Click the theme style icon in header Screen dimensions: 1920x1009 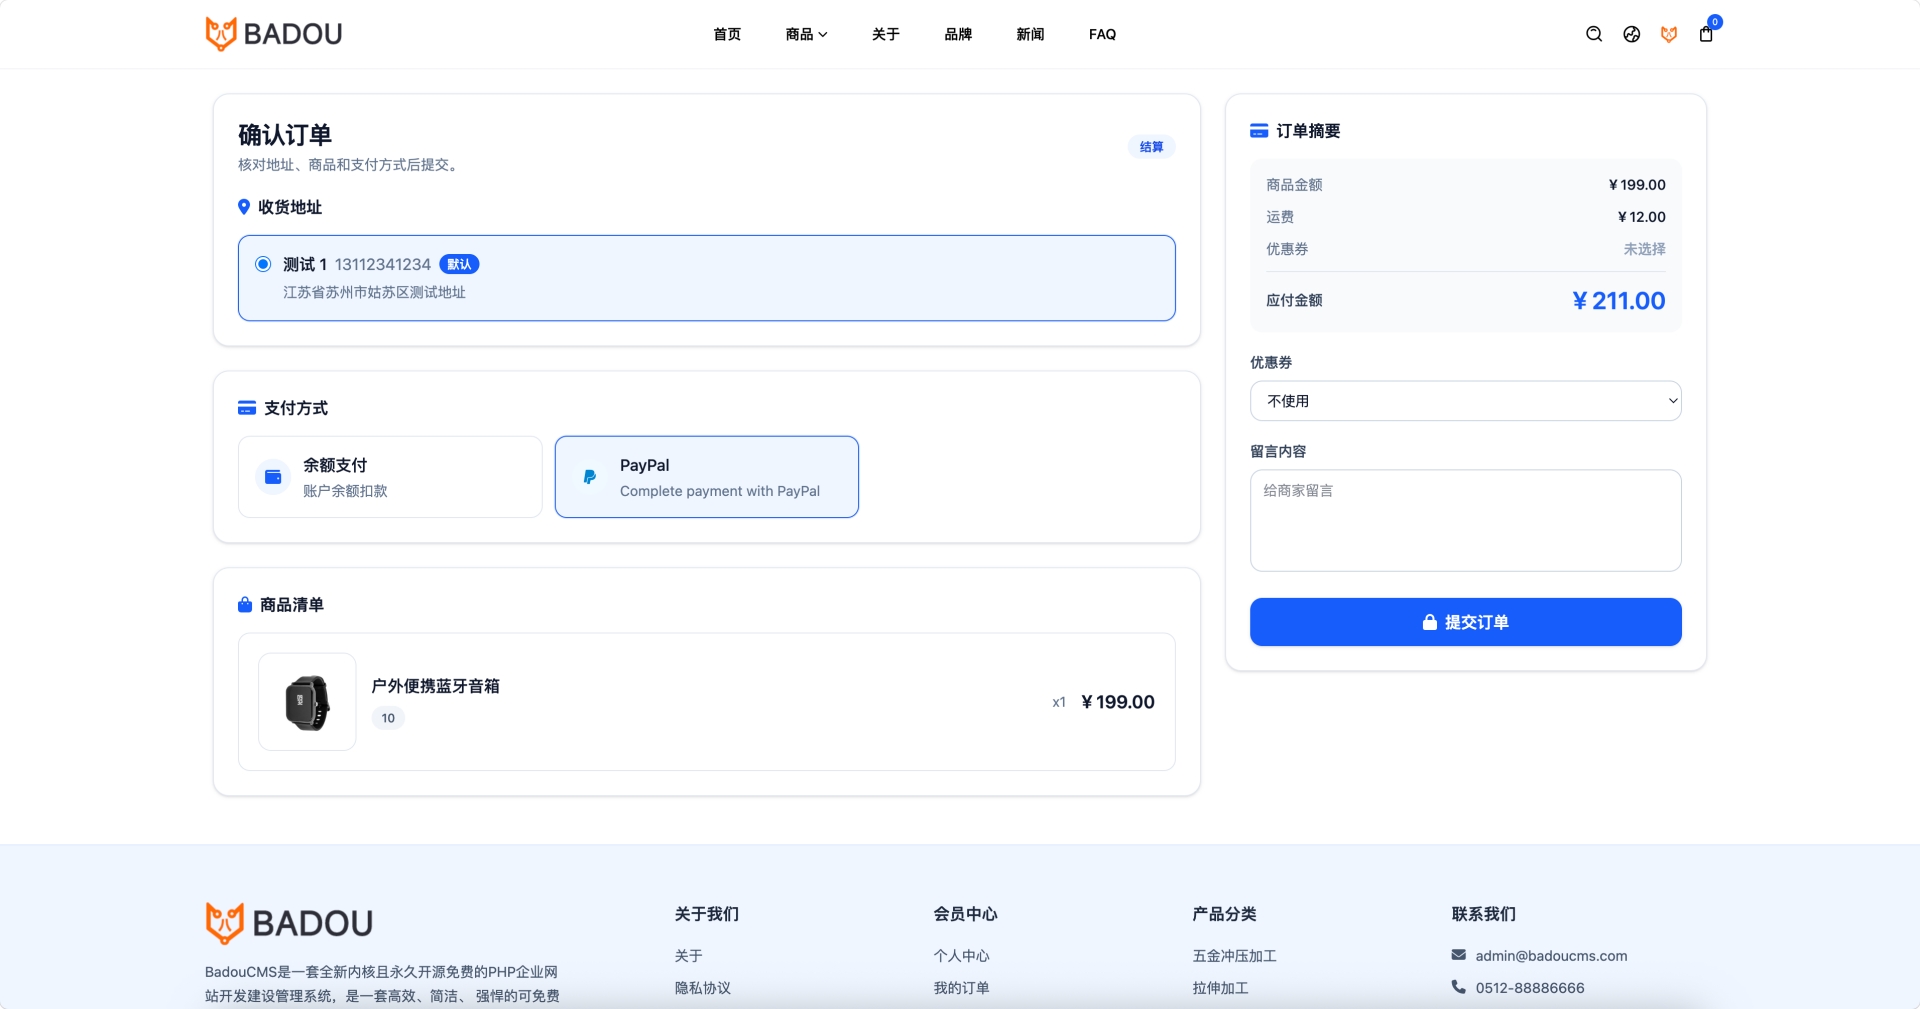(1632, 34)
